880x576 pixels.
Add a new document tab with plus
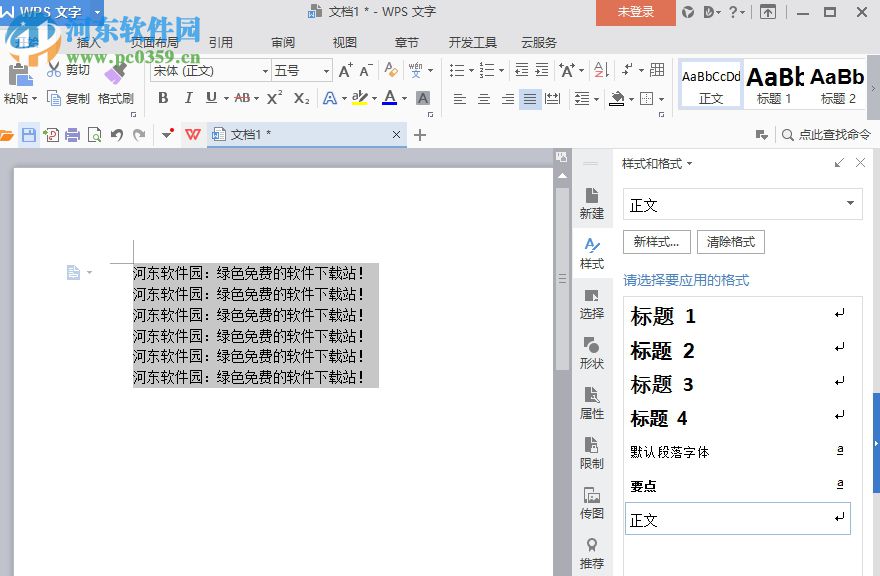[x=420, y=135]
